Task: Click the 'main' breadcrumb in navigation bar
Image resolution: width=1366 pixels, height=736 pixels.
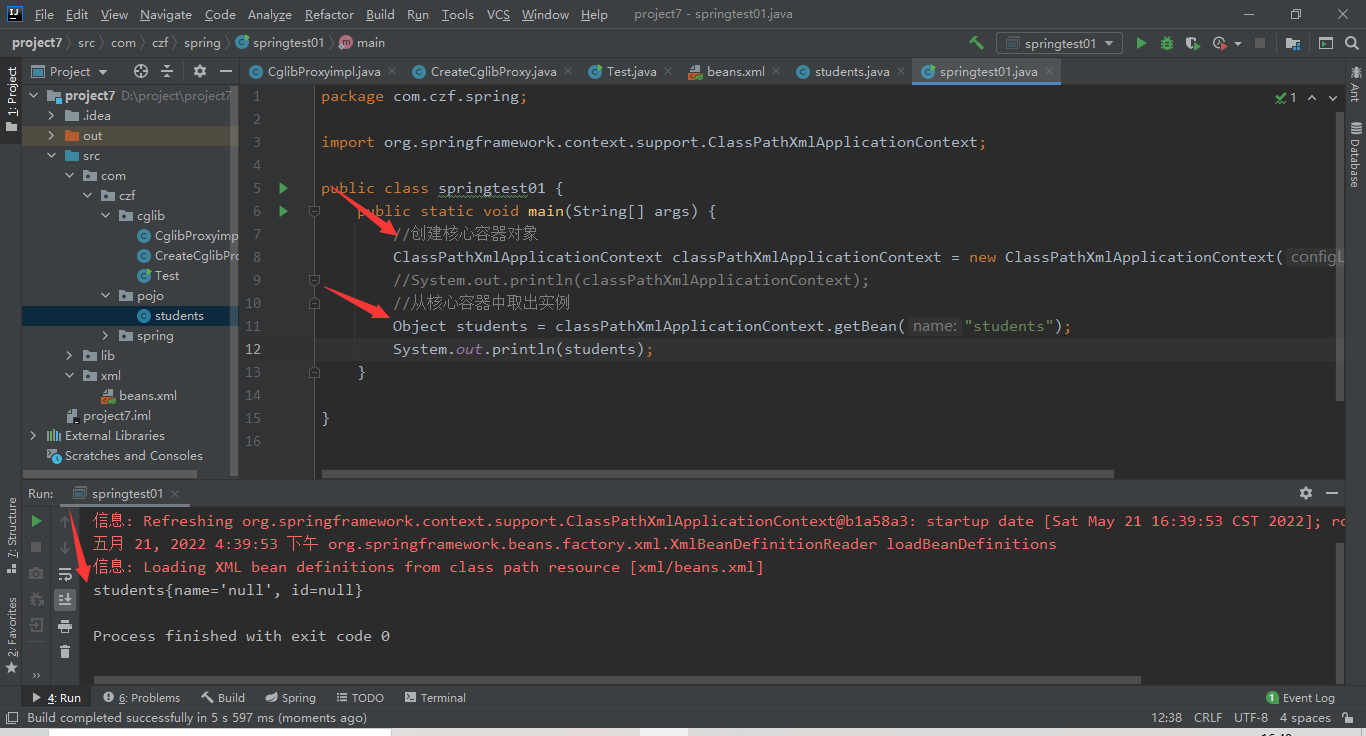Action: coord(362,43)
